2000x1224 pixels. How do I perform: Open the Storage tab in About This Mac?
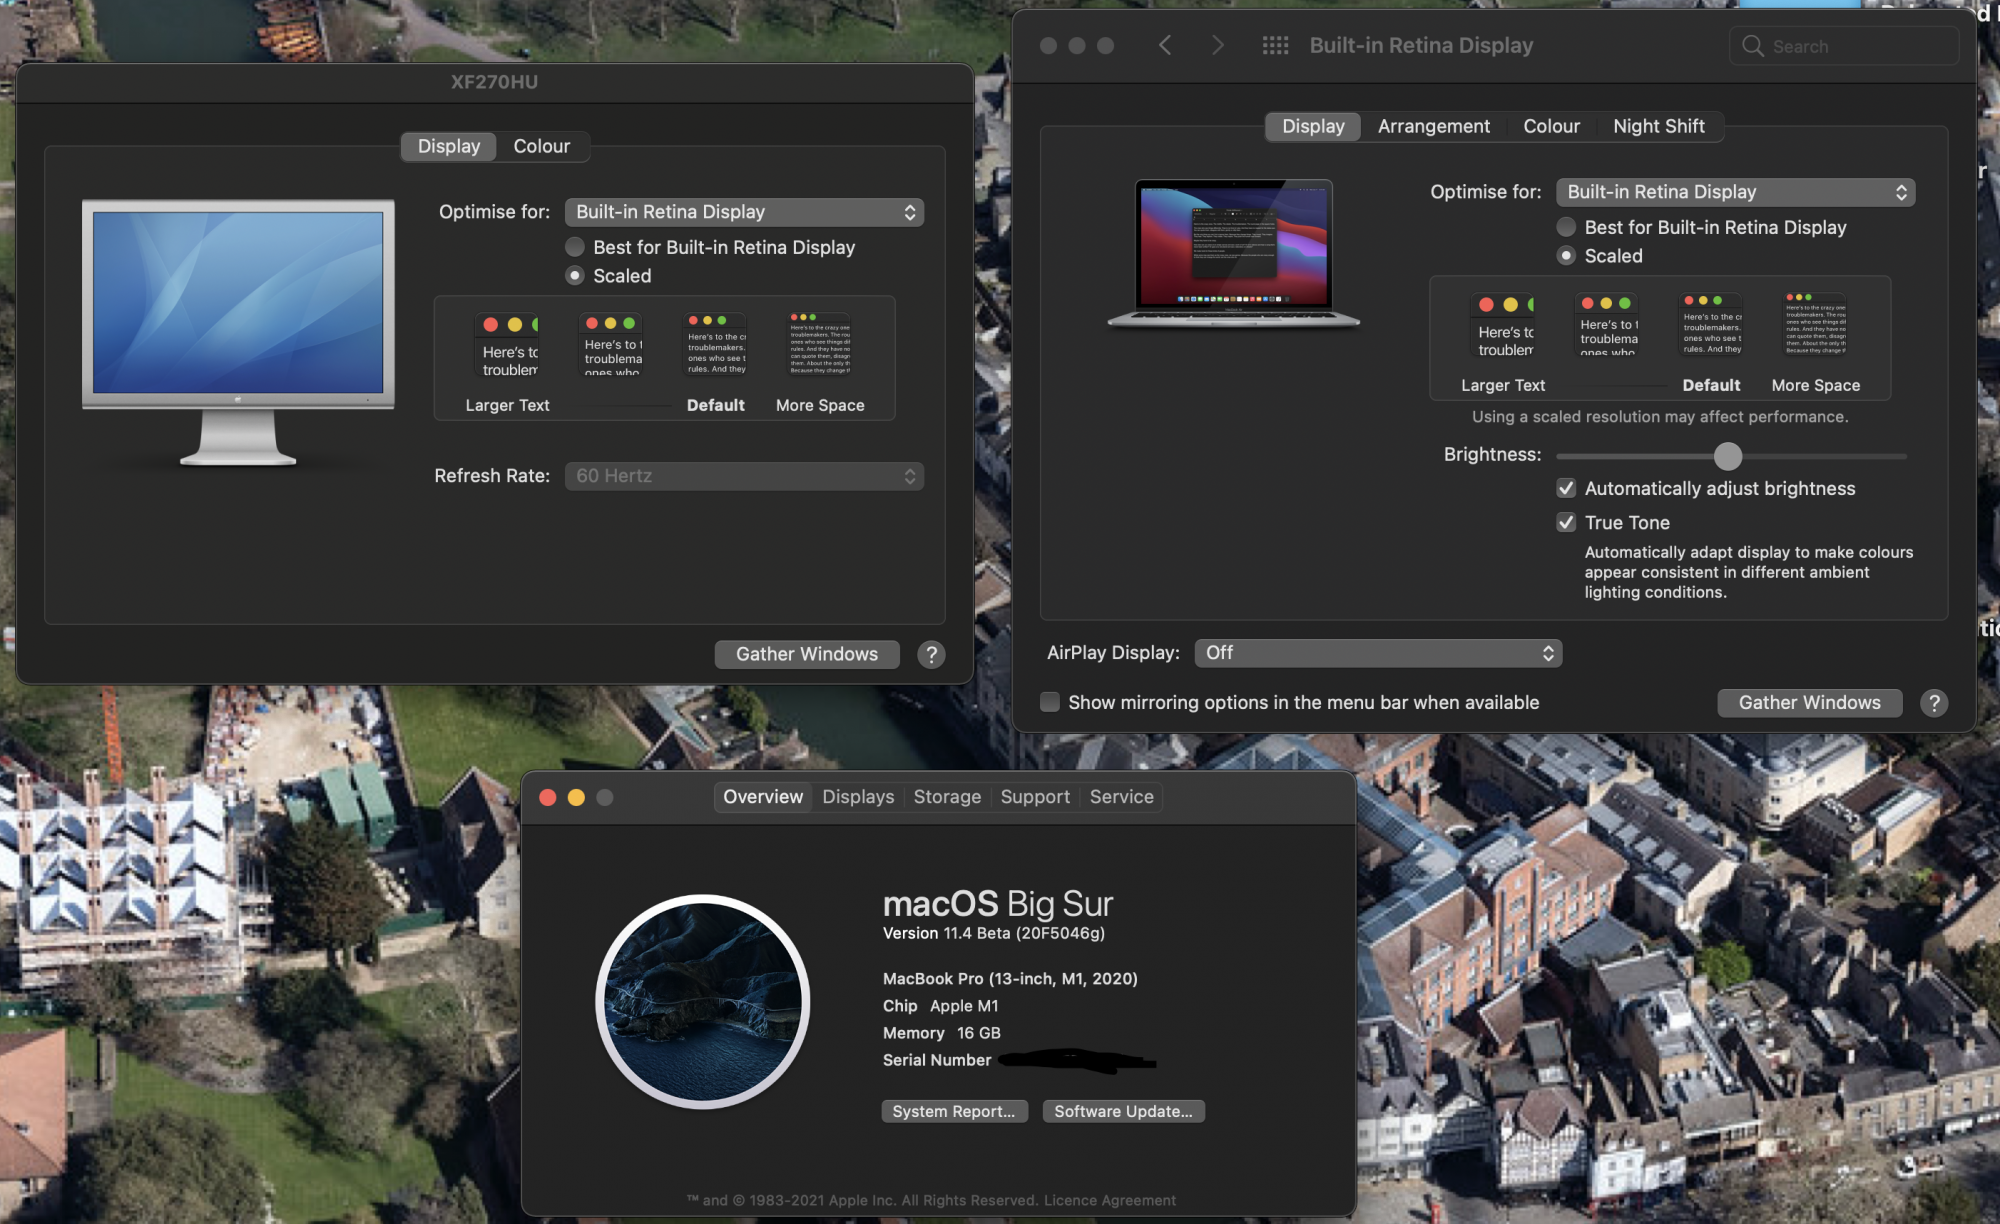click(947, 797)
